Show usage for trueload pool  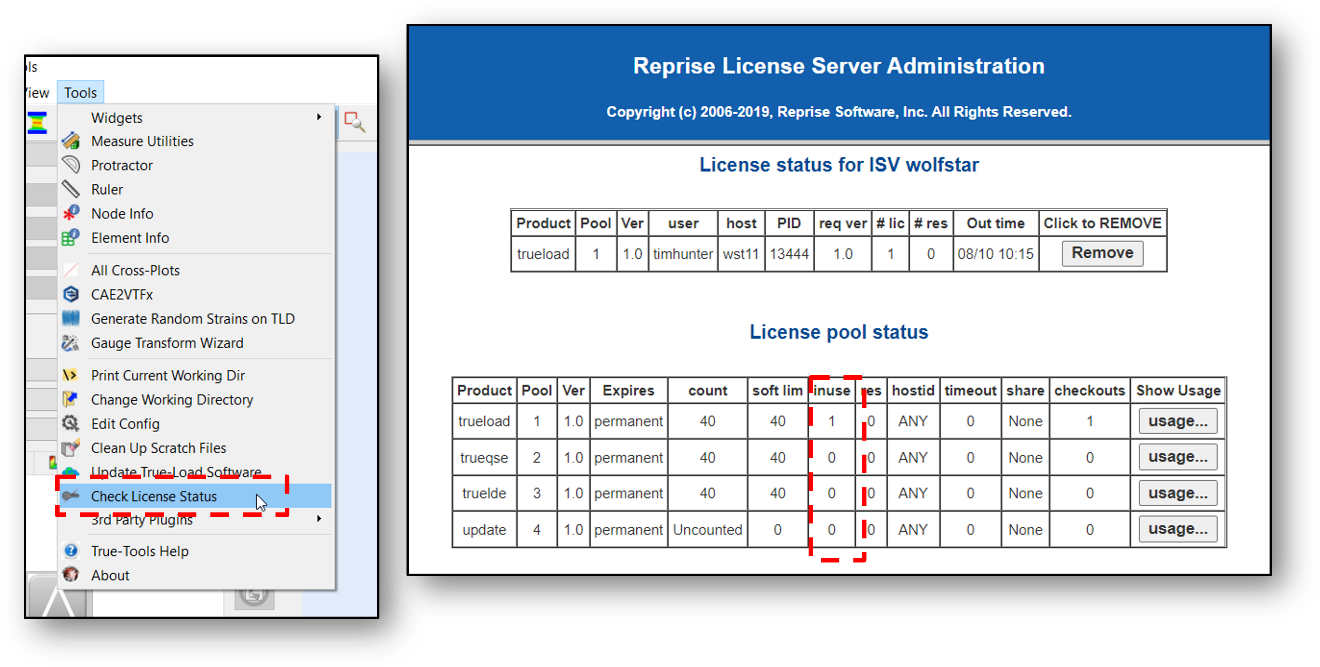pos(1178,421)
